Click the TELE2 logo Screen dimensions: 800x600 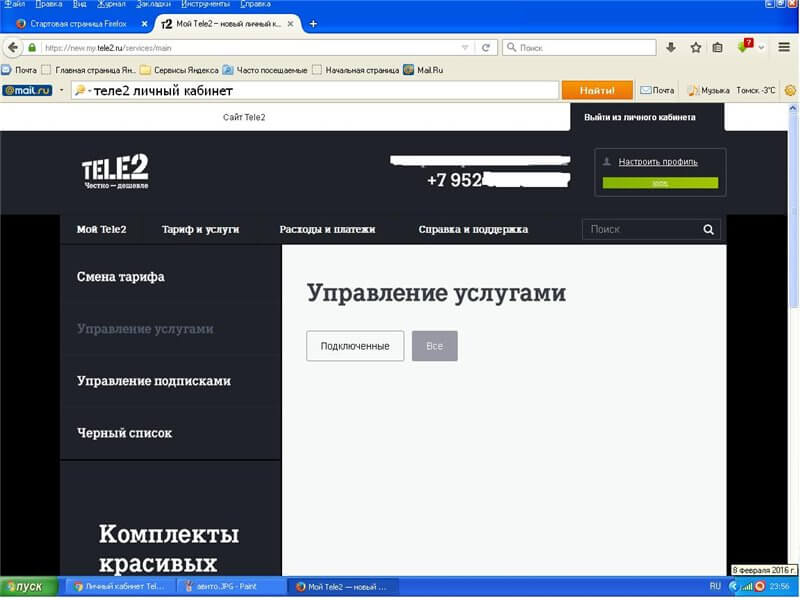pyautogui.click(x=115, y=171)
